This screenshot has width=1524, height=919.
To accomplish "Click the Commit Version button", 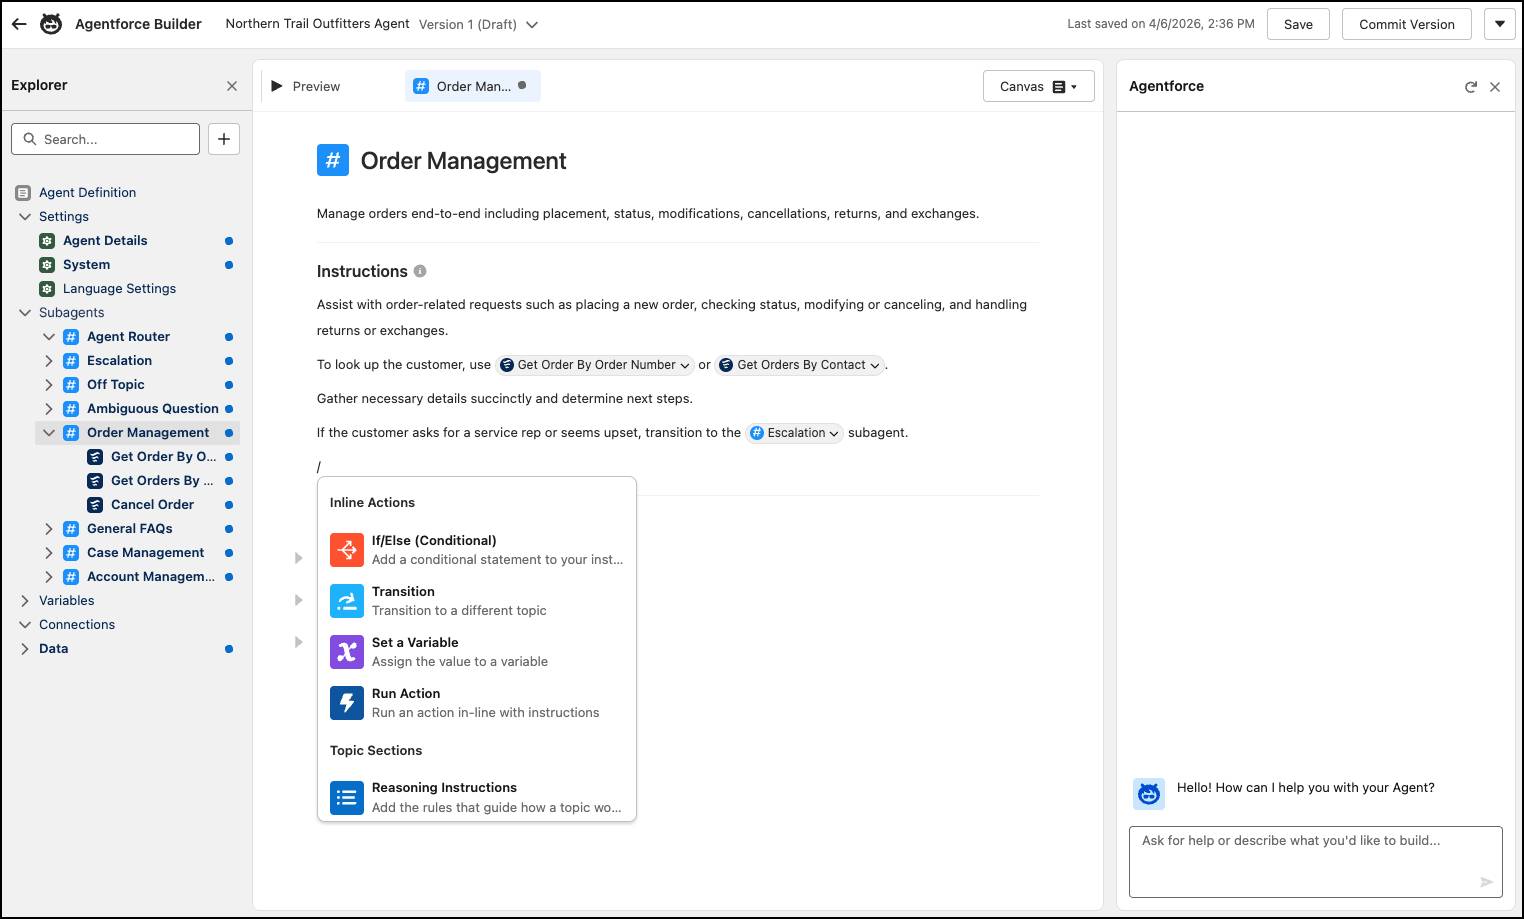I will pos(1406,24).
